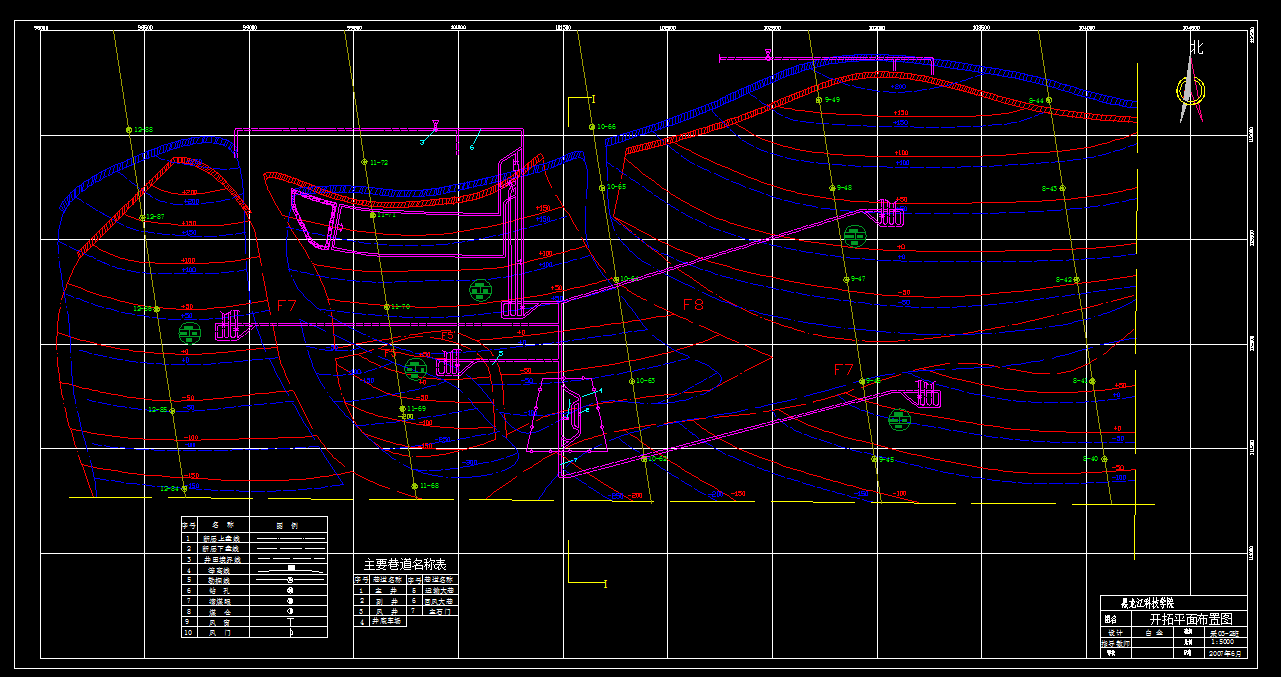The image size is (1281, 677).
Task: Select the green symbol near borehole 12-86
Action: click(x=189, y=332)
